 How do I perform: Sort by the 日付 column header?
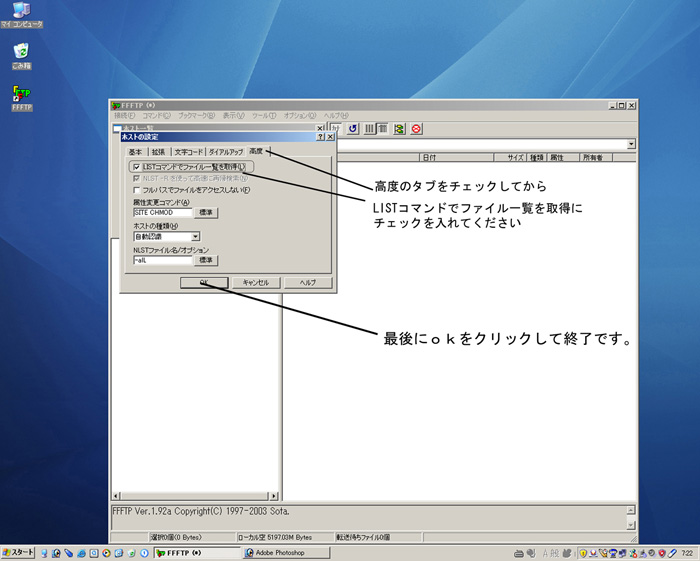click(457, 158)
